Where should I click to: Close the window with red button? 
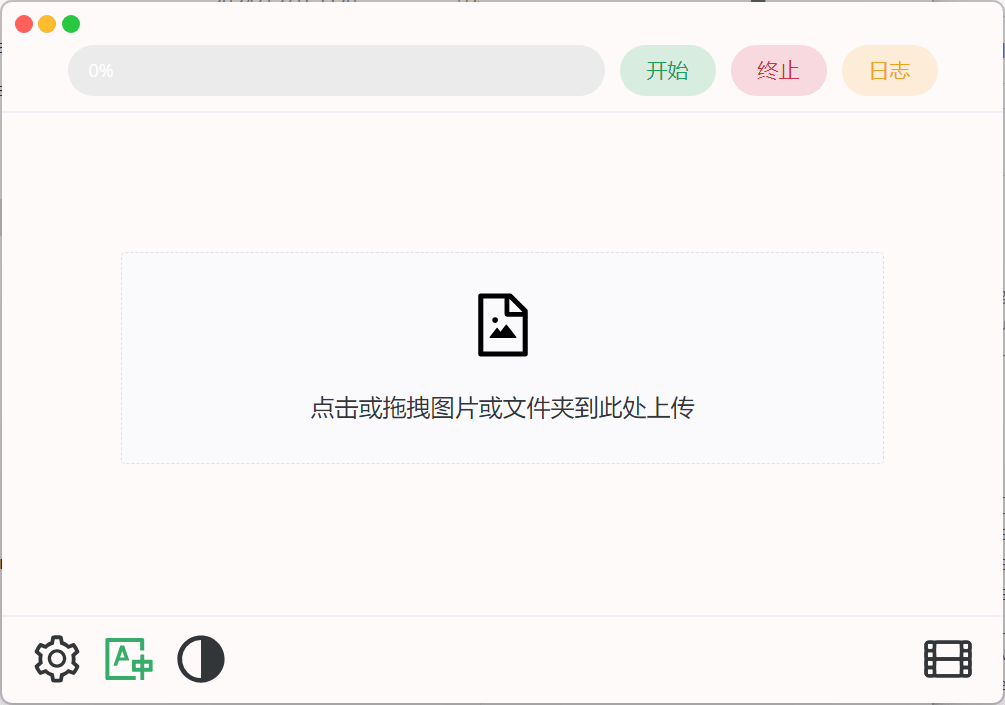pos(24,24)
